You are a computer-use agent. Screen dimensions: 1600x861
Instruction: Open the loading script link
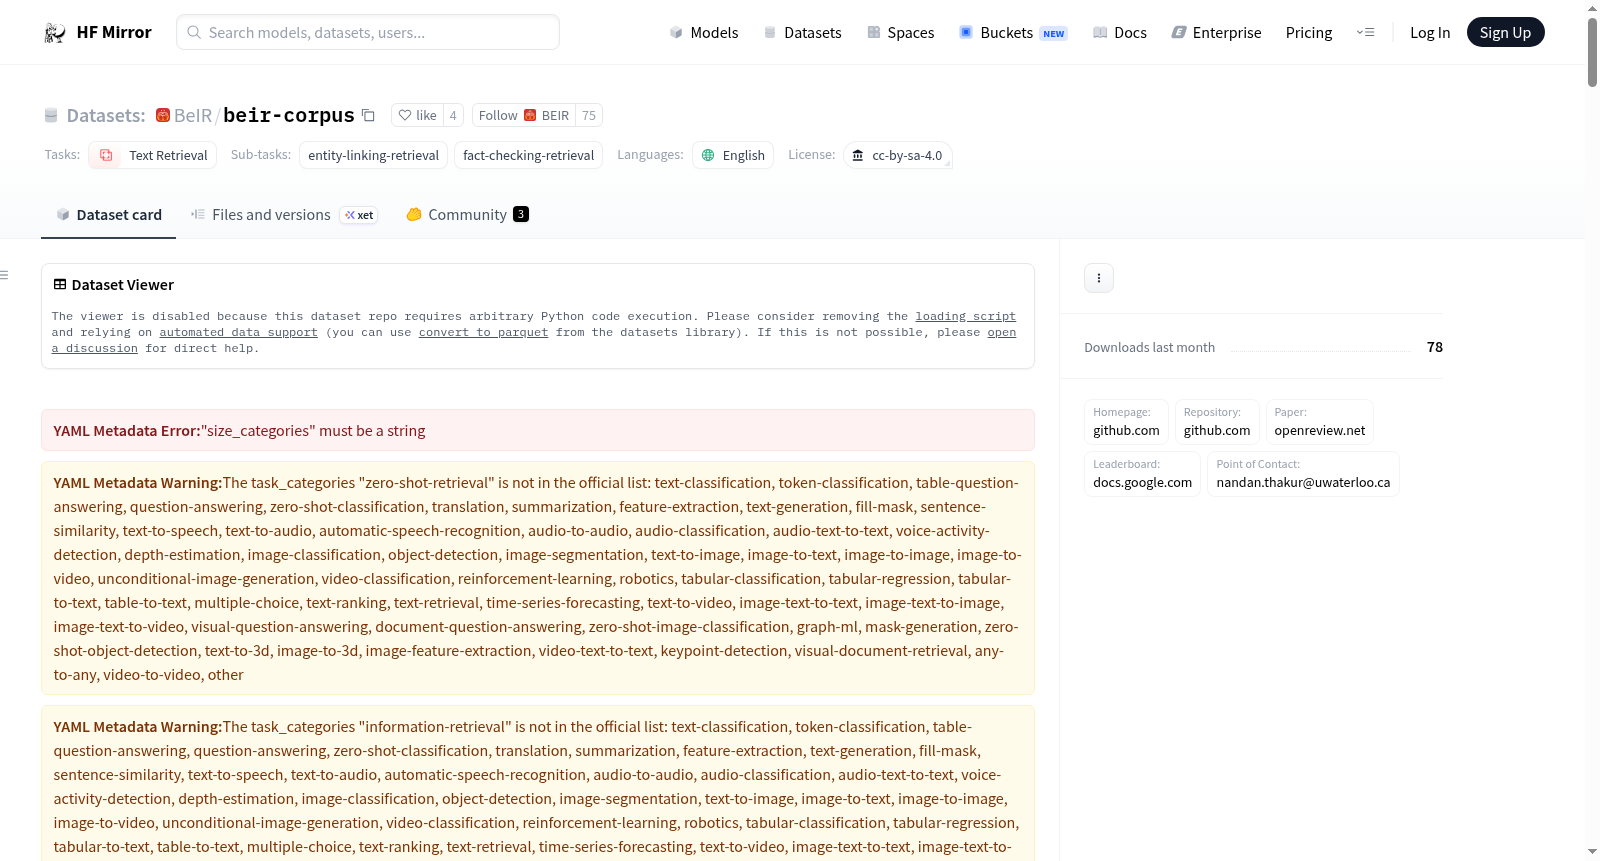pyautogui.click(x=965, y=316)
